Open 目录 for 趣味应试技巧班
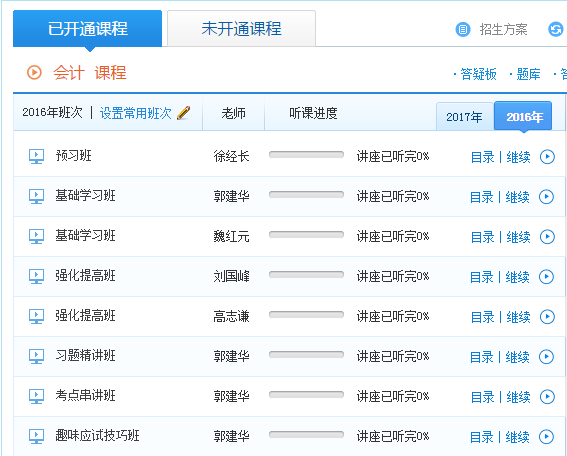This screenshot has height=456, width=567. (482, 437)
